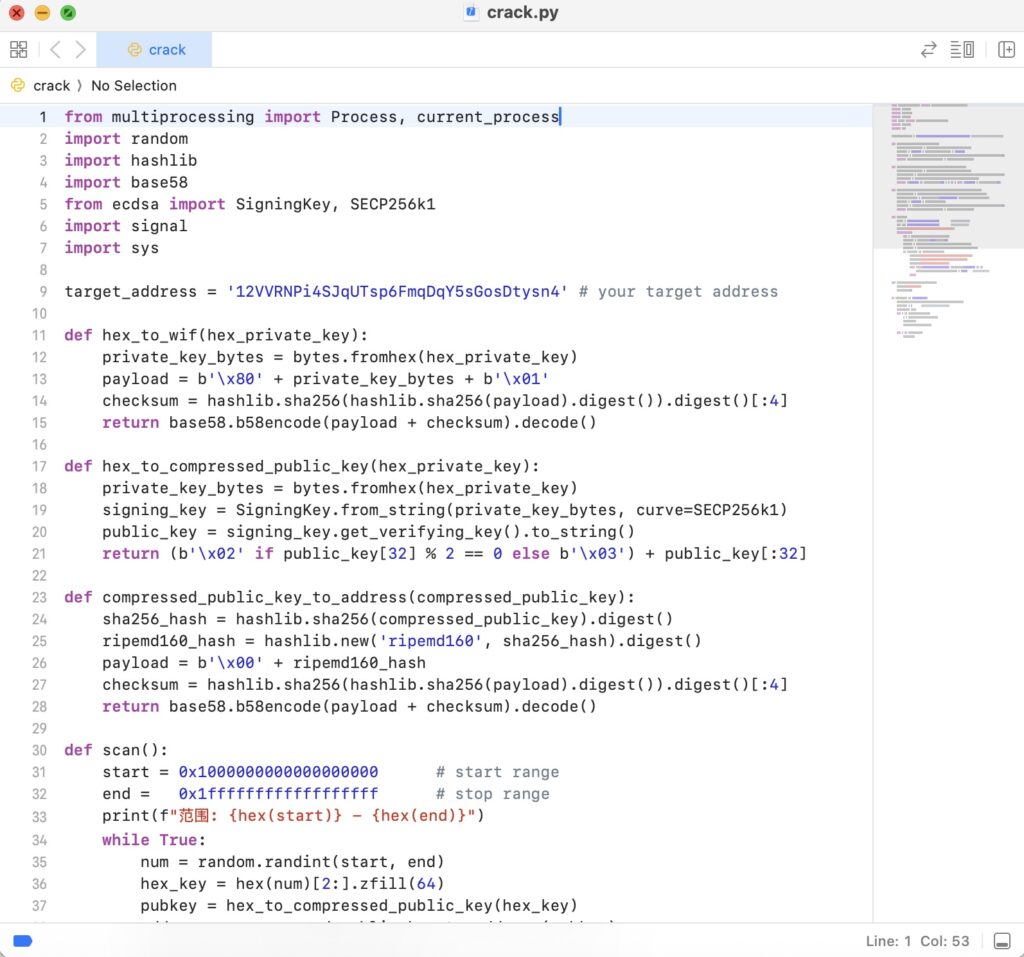The height and width of the screenshot is (957, 1024).
Task: Minimize the crack.py window
Action: 42,12
